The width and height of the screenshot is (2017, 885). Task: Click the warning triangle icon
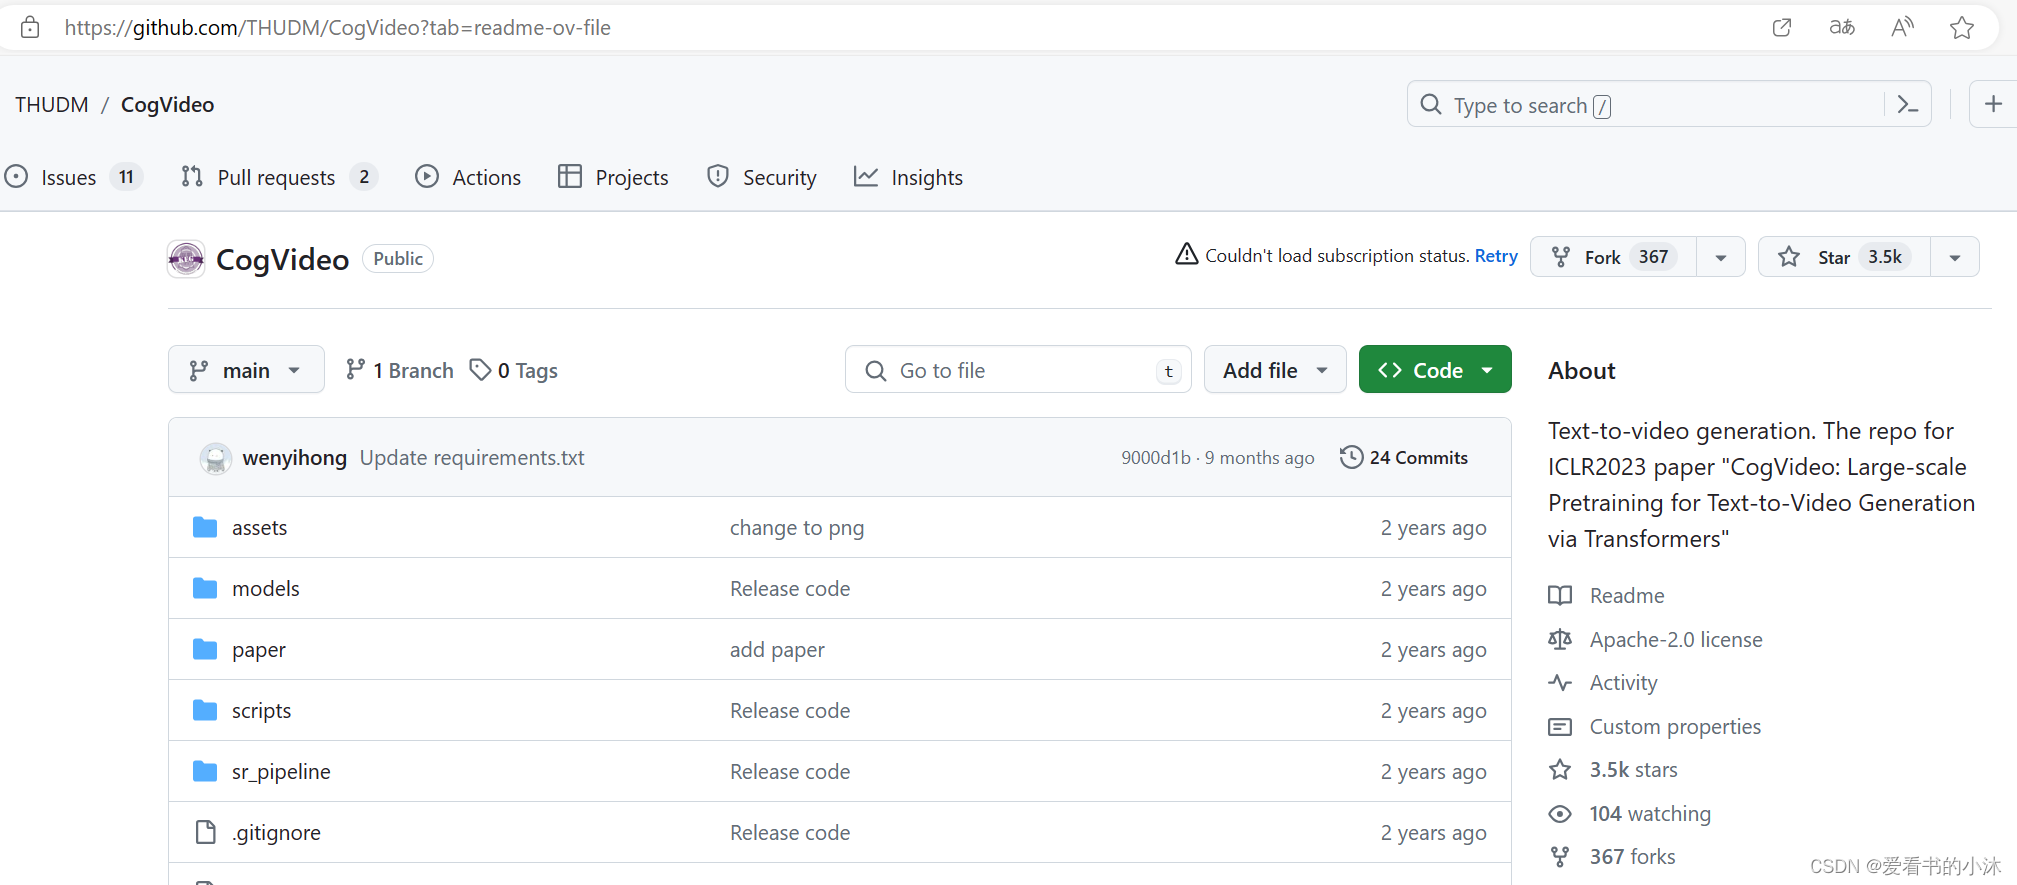[1186, 254]
